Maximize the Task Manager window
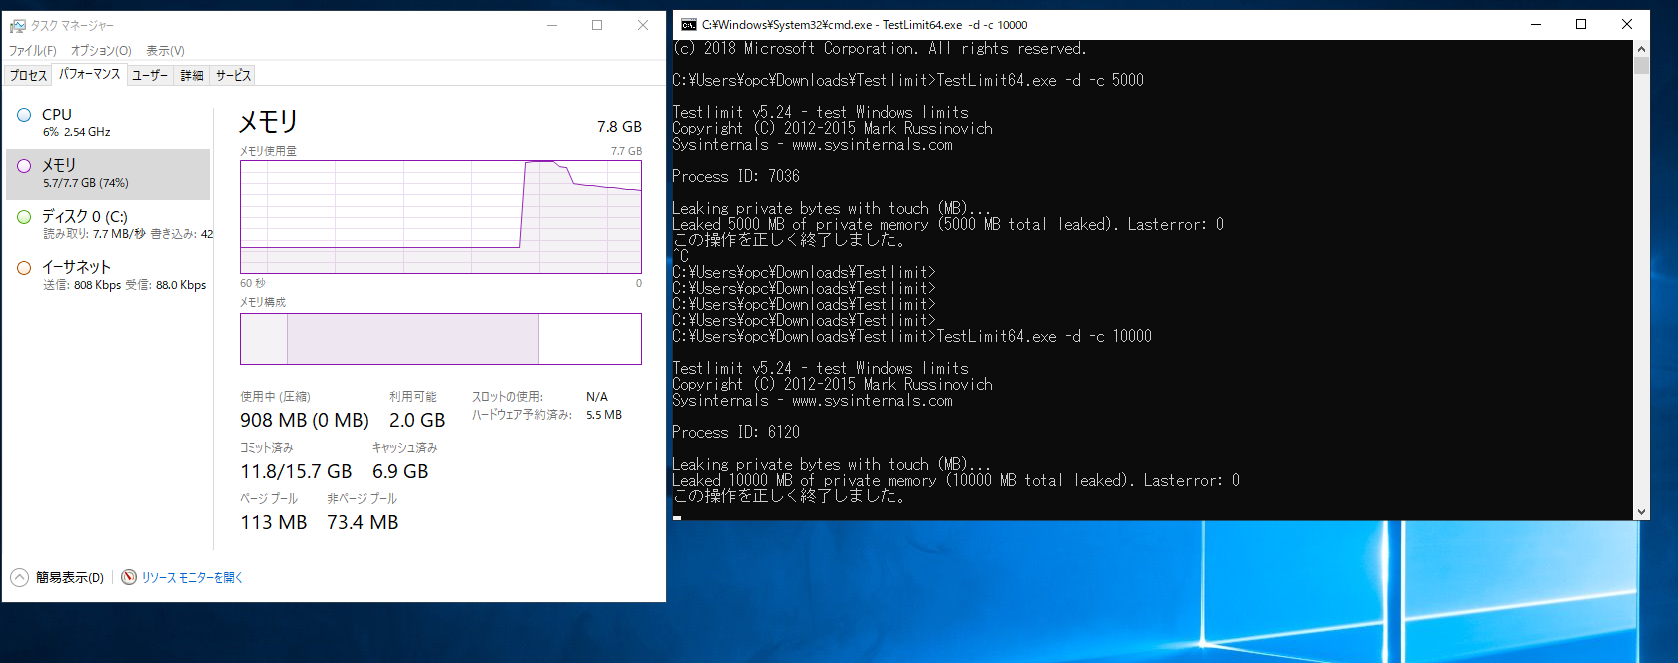This screenshot has height=663, width=1678. click(x=597, y=25)
